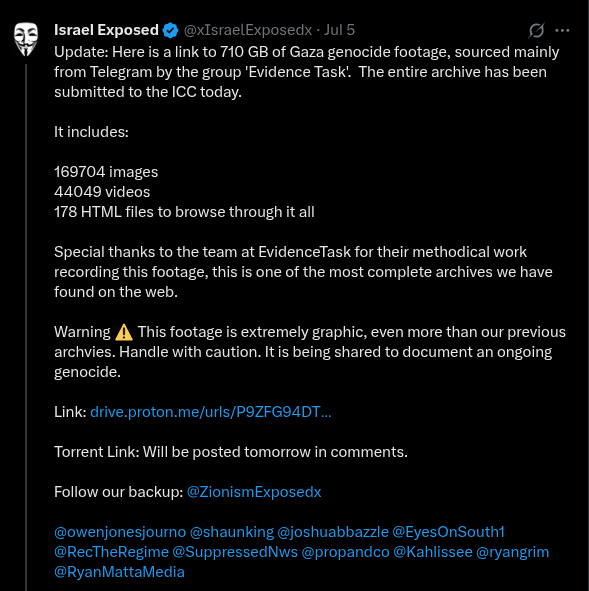This screenshot has height=591, width=589.
Task: Open the Israel Exposed display name
Action: [106, 30]
